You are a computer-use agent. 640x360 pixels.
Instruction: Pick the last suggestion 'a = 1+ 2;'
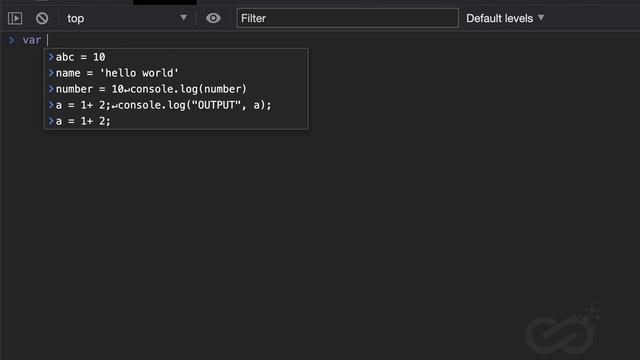(176, 121)
